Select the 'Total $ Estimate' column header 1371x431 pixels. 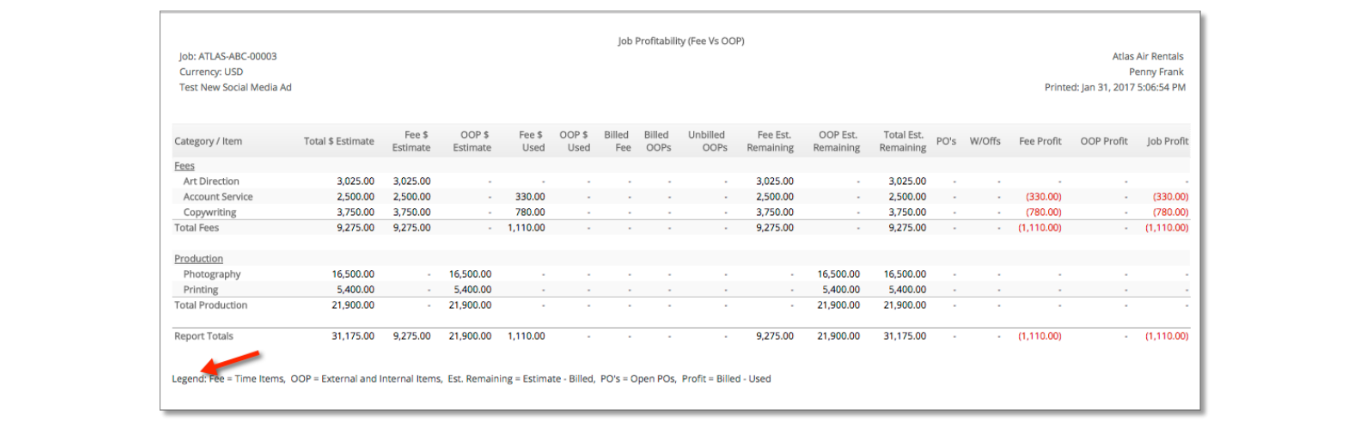[x=339, y=142]
